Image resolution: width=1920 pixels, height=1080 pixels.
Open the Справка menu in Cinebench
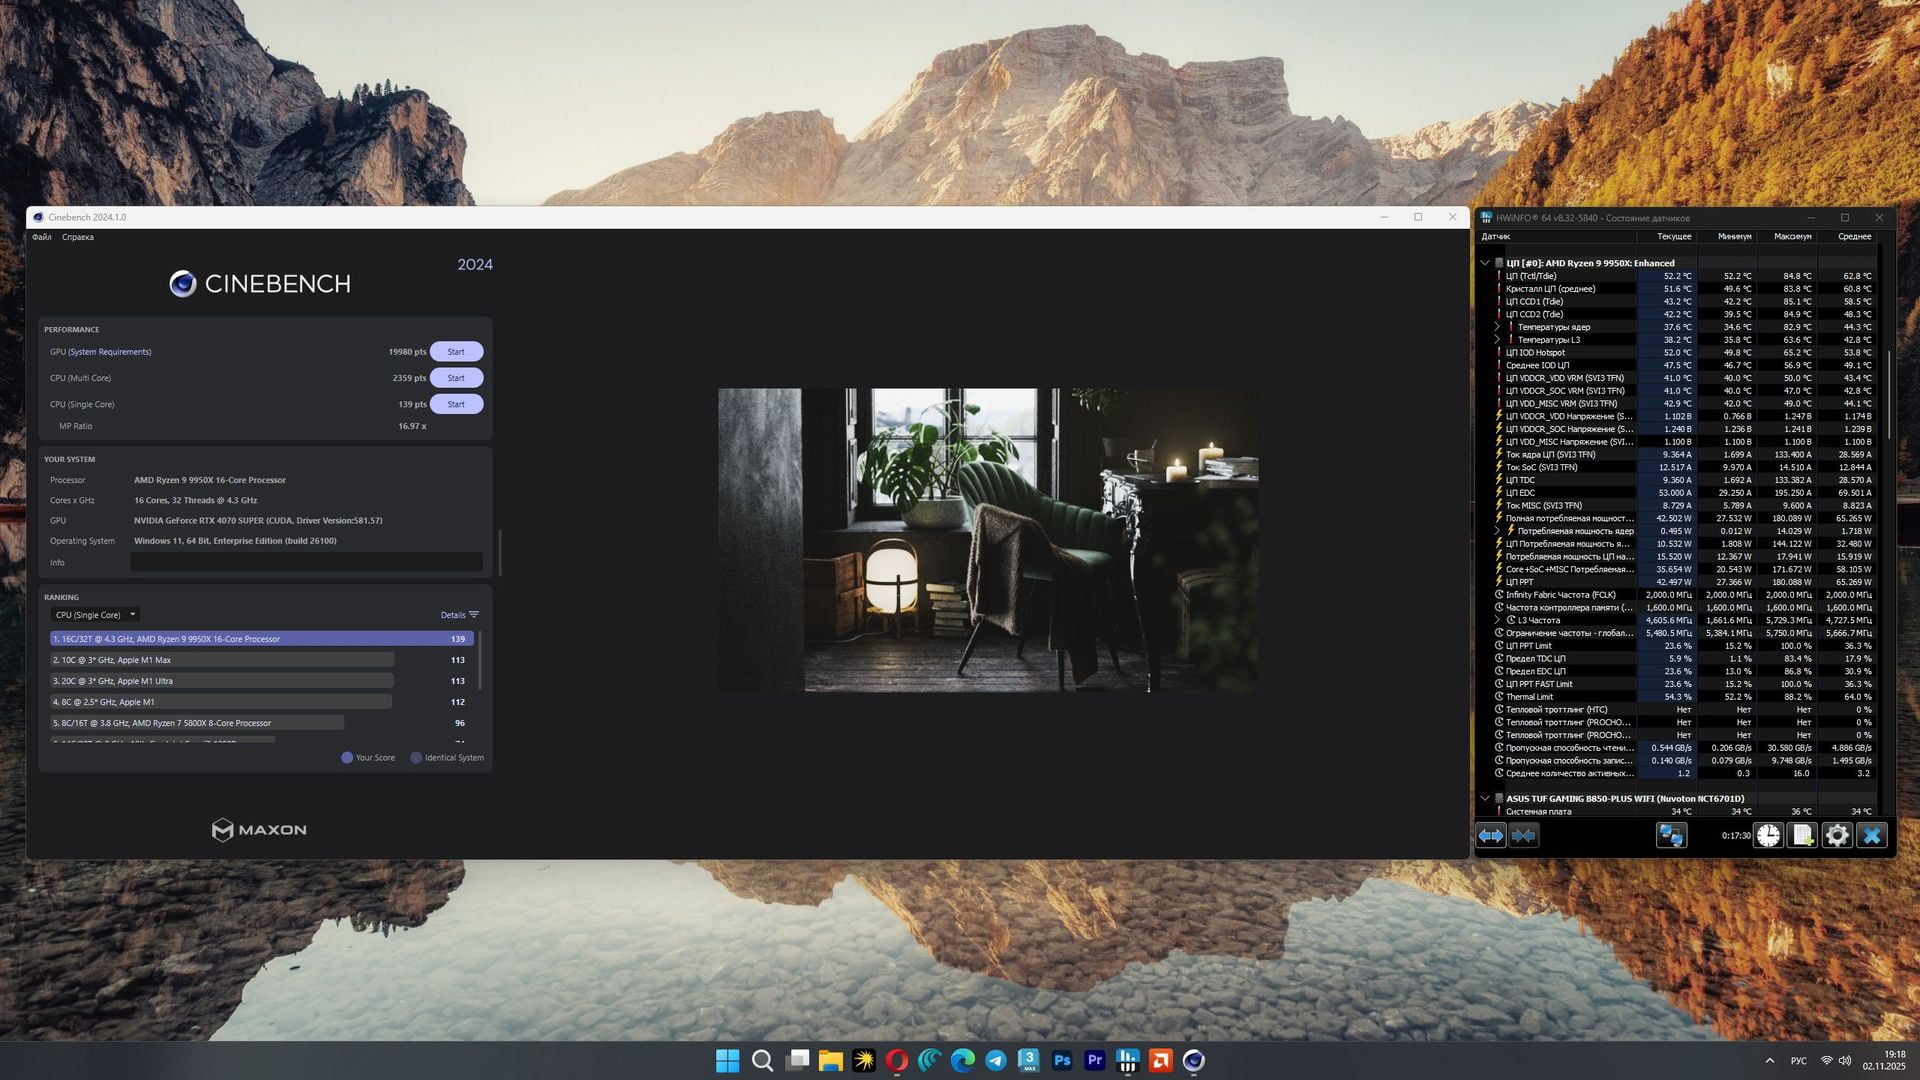coord(78,237)
